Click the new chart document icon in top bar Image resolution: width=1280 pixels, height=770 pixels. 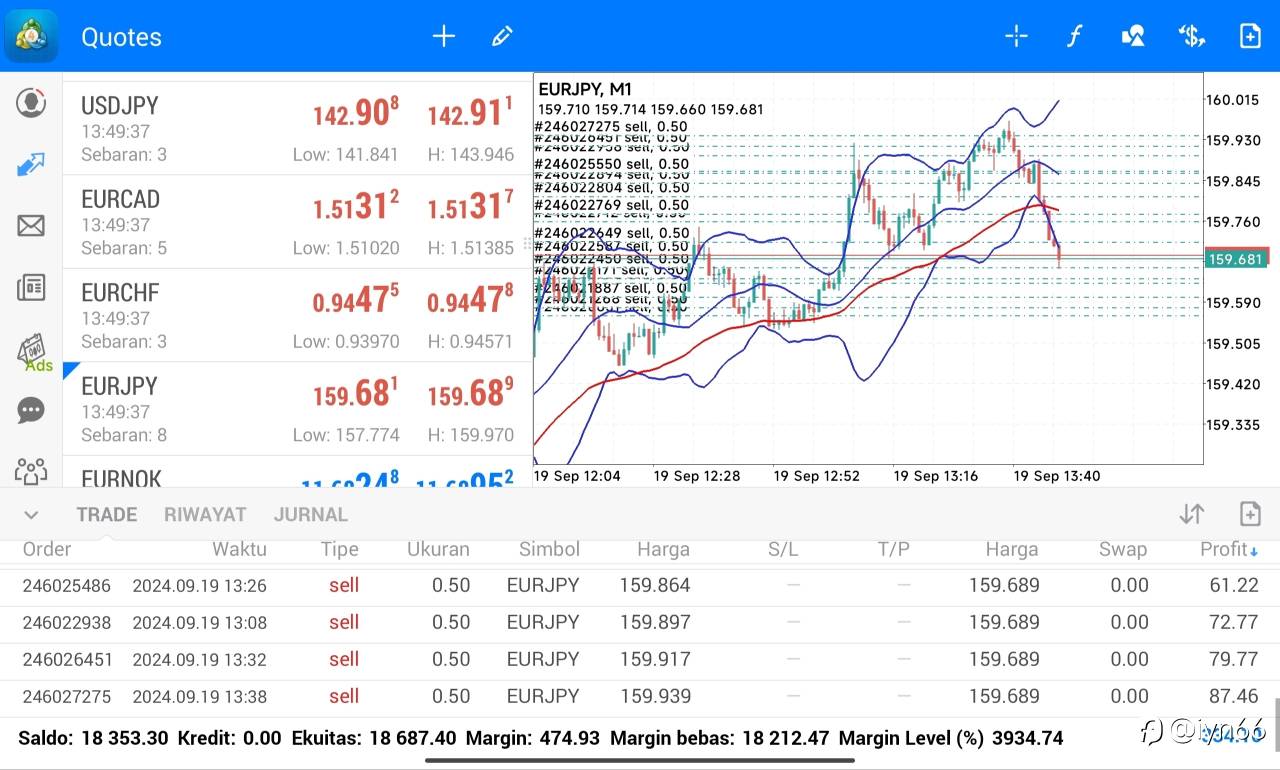(1250, 36)
